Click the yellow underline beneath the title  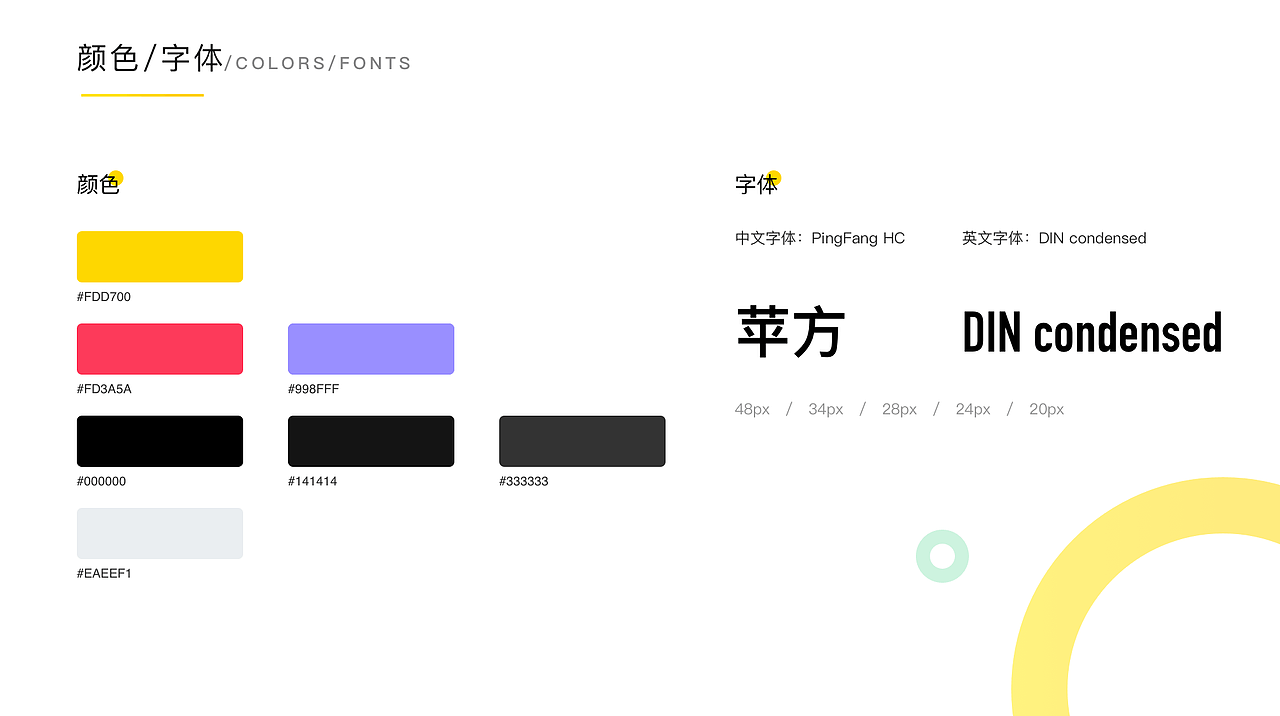(142, 96)
